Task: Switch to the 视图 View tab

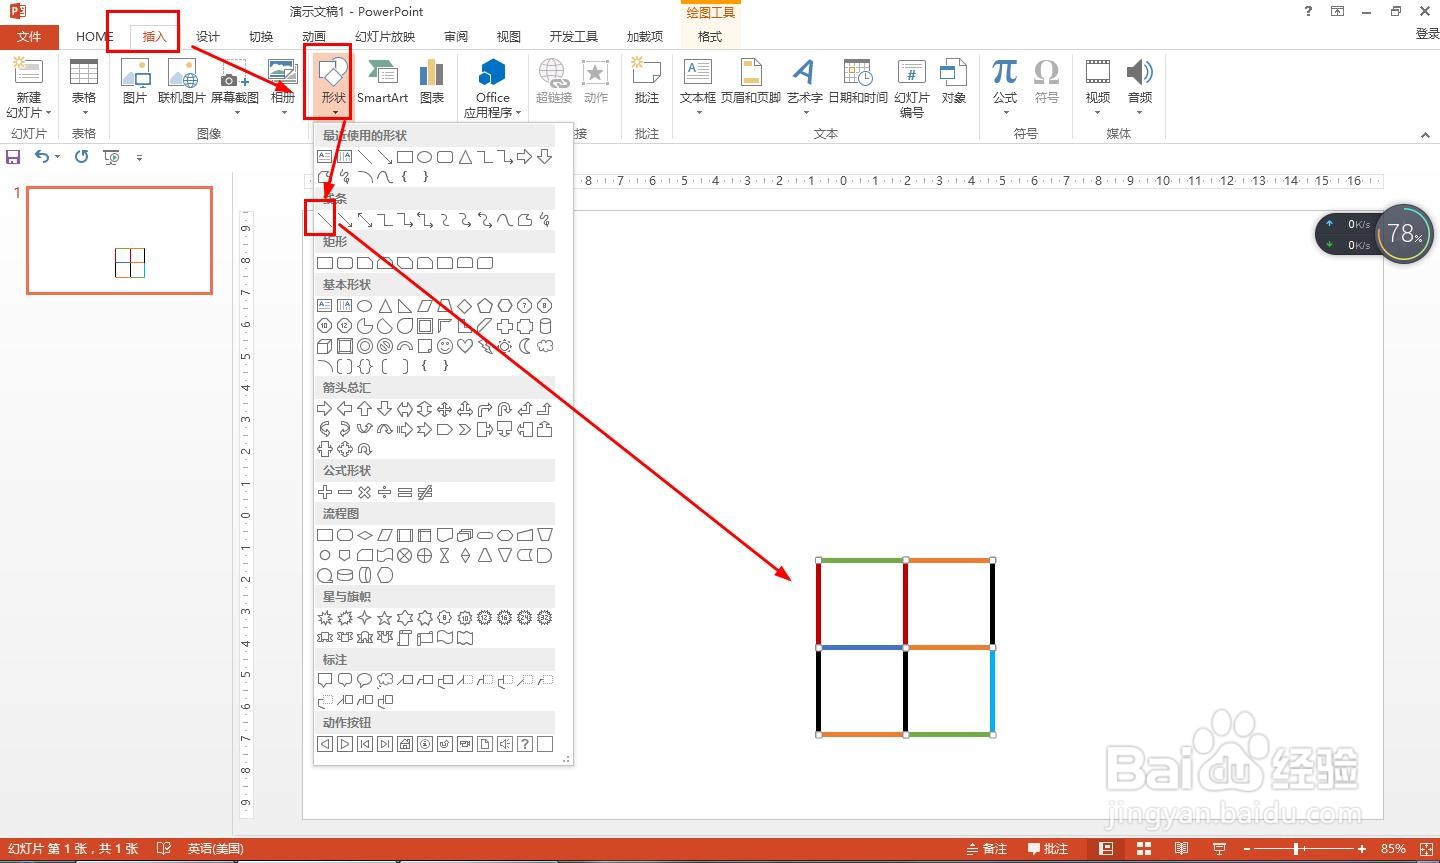Action: [509, 37]
